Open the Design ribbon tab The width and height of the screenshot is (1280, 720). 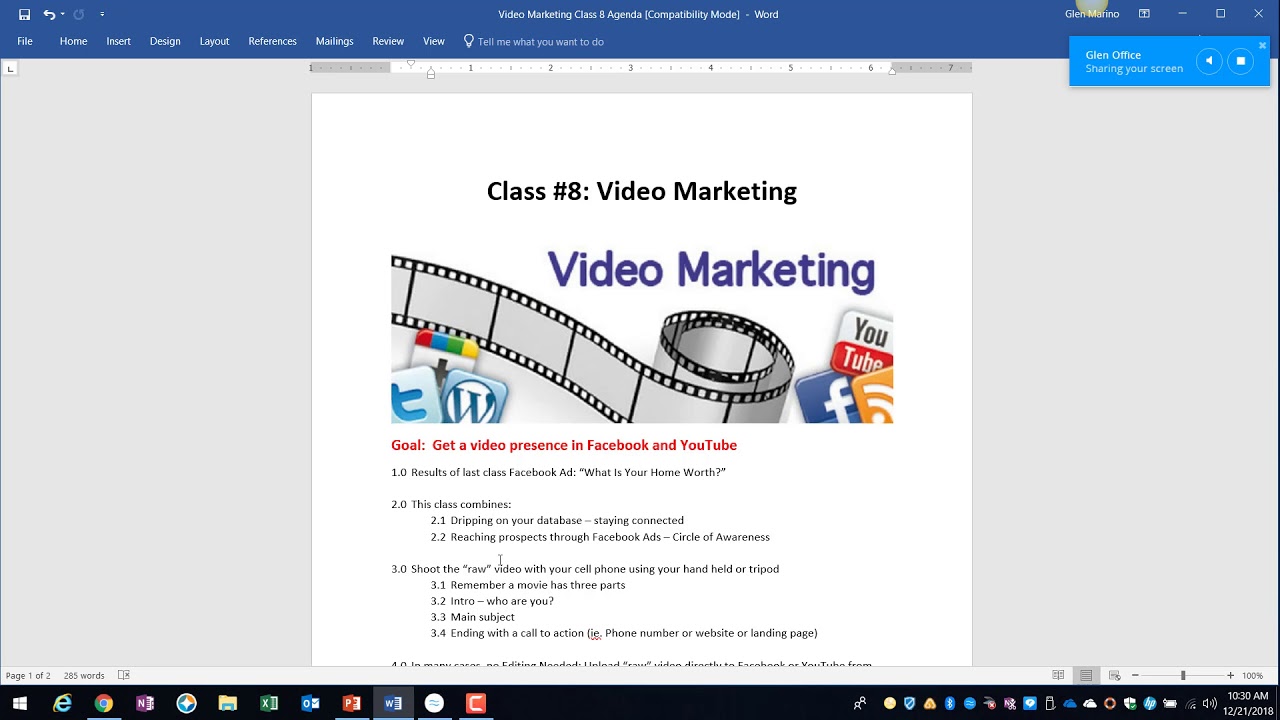coord(165,41)
